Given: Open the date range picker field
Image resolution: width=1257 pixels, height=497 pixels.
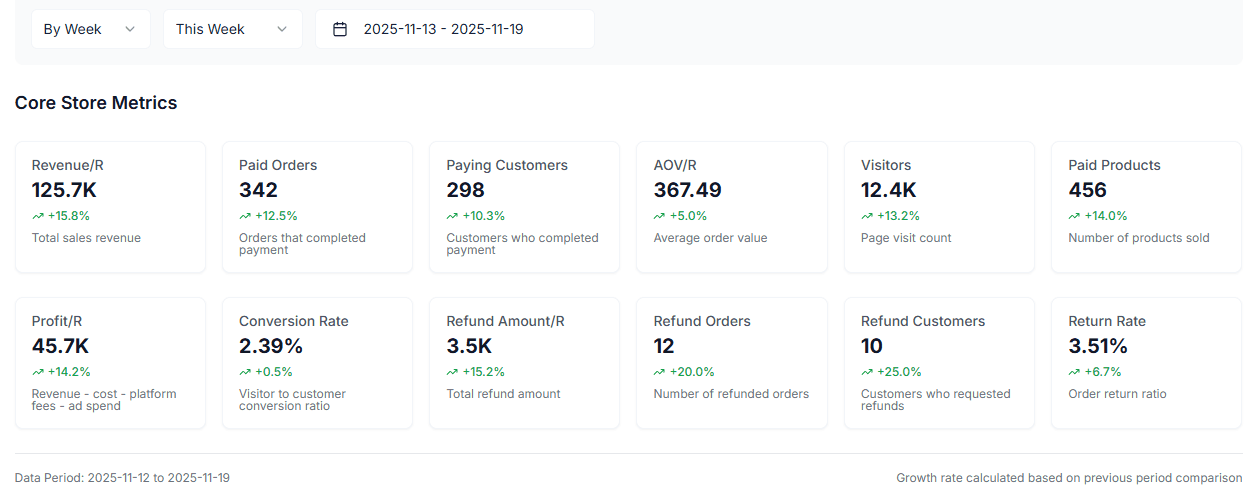Looking at the screenshot, I should 455,29.
